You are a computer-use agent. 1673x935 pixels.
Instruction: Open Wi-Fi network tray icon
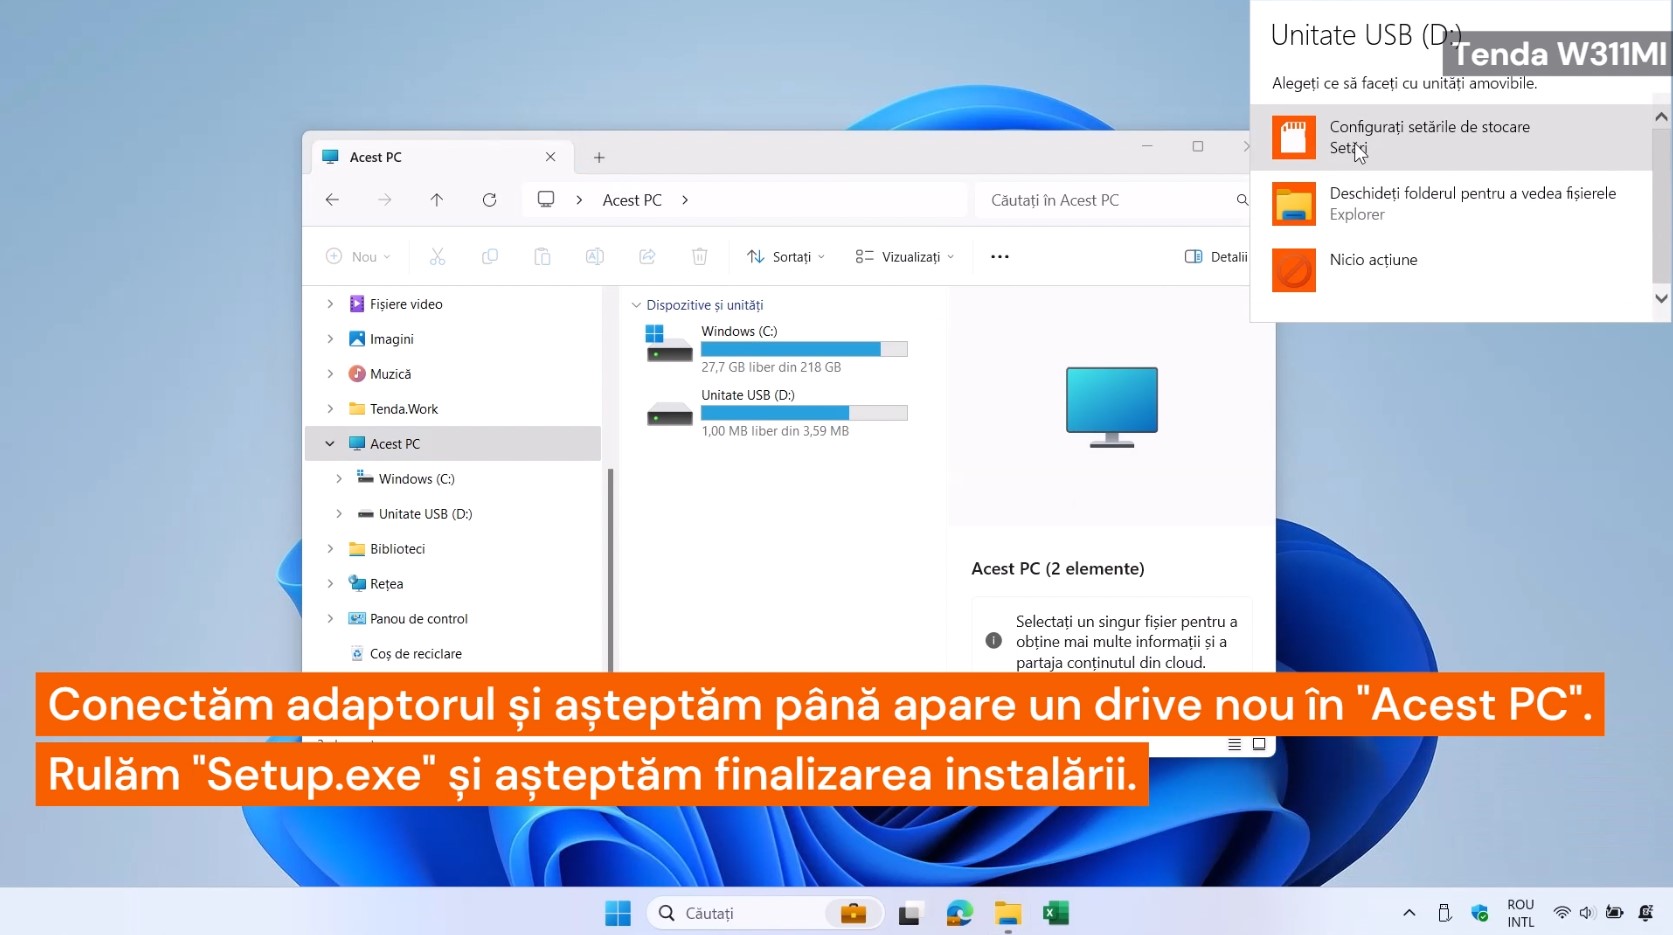click(1561, 913)
